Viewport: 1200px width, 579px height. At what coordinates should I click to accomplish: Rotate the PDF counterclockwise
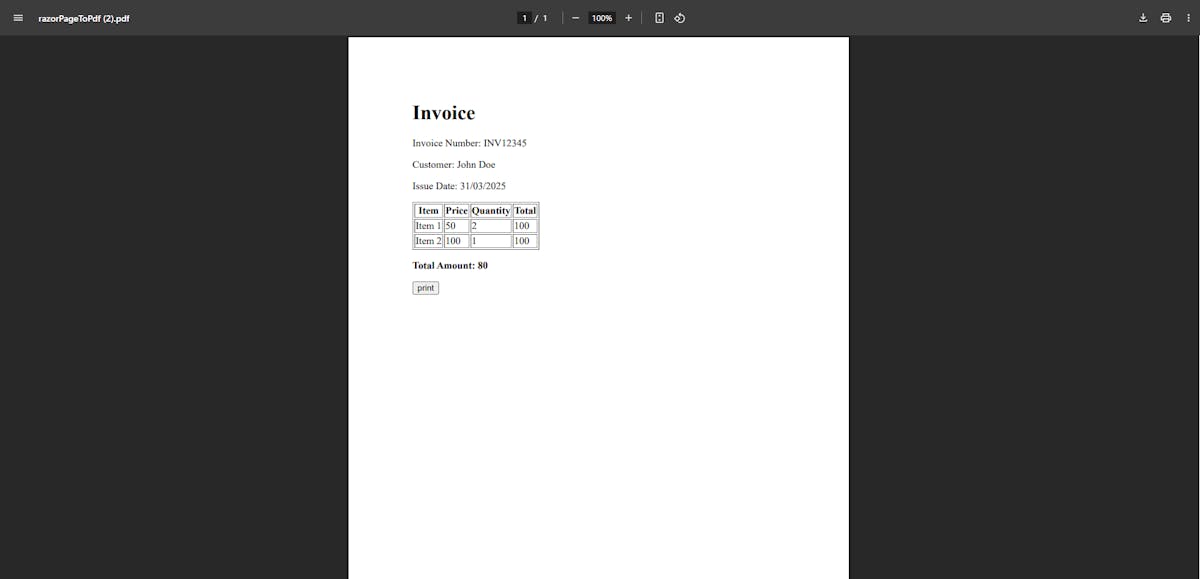680,18
